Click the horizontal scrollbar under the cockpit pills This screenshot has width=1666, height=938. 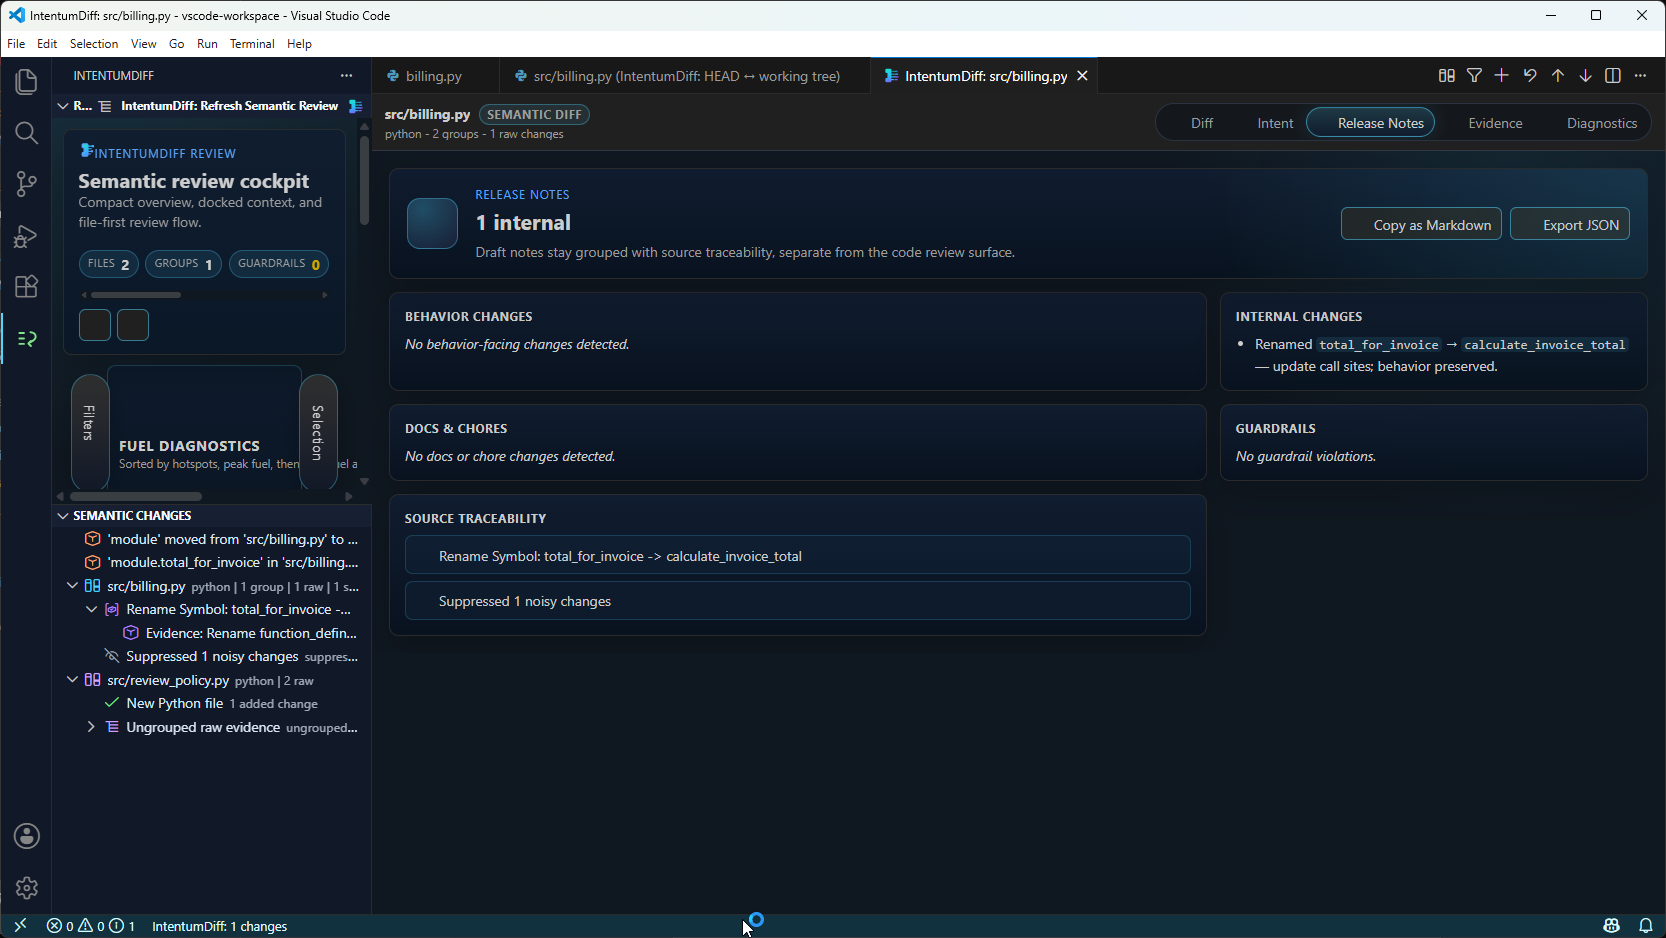point(136,295)
